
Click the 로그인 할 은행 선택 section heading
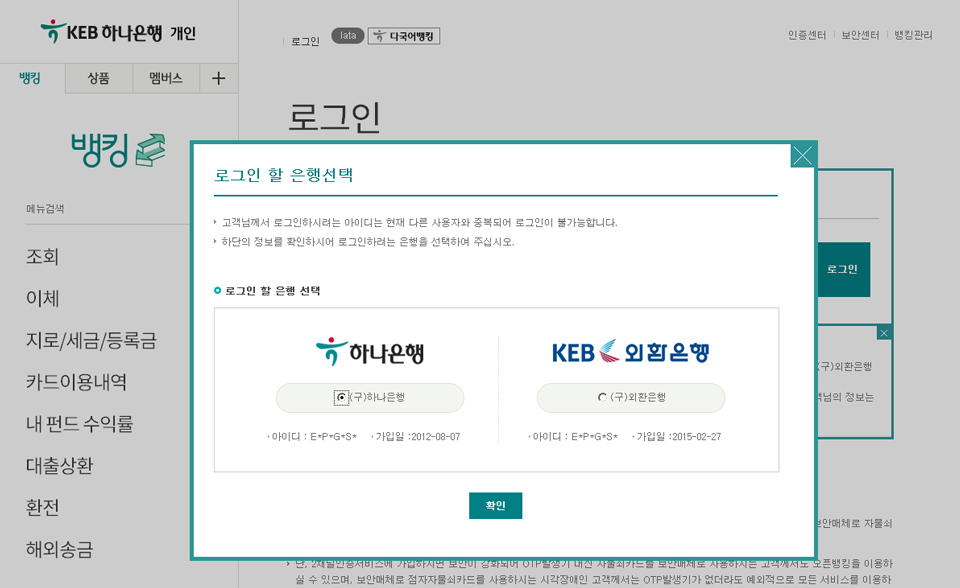tap(272, 291)
